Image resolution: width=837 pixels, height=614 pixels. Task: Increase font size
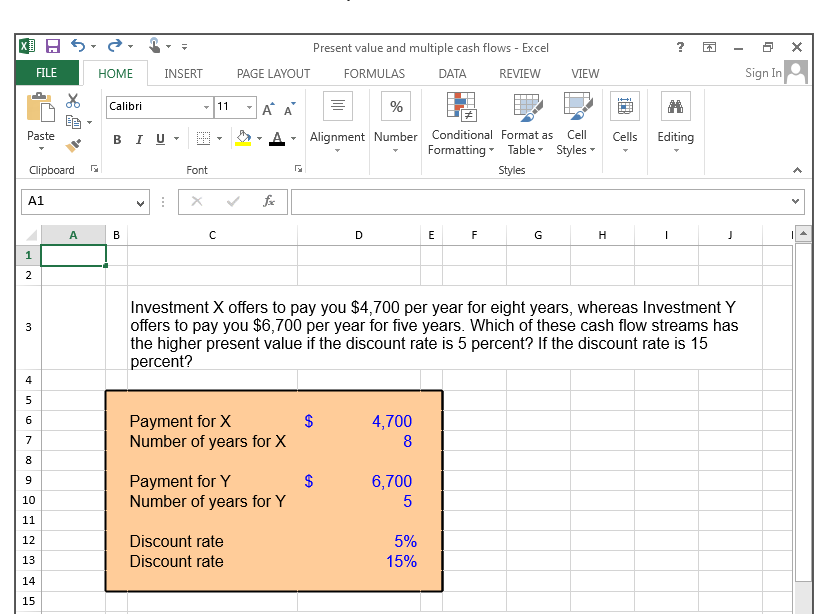point(269,109)
